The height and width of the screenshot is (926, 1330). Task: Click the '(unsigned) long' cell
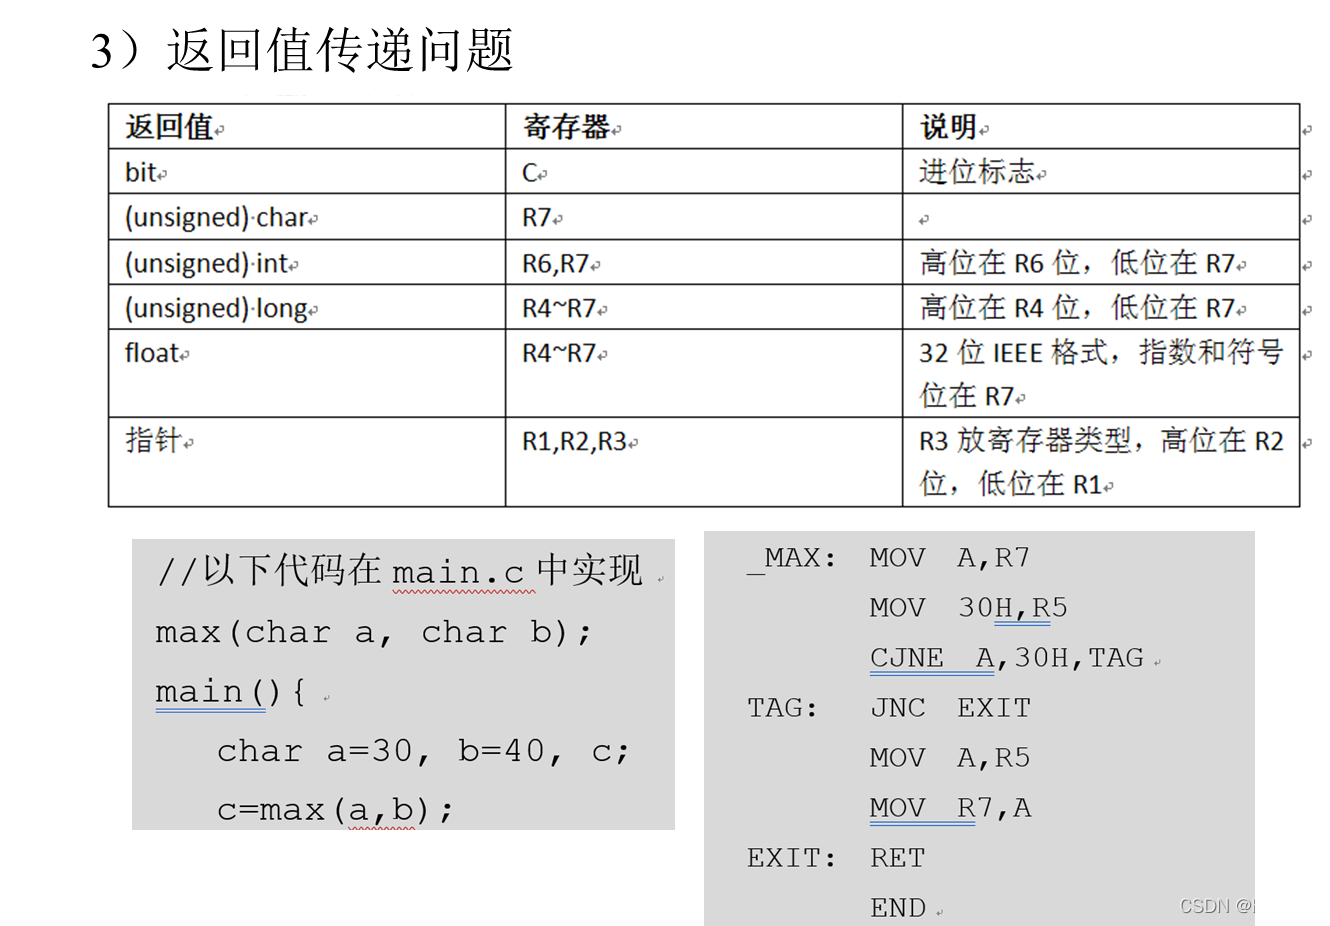[307, 307]
